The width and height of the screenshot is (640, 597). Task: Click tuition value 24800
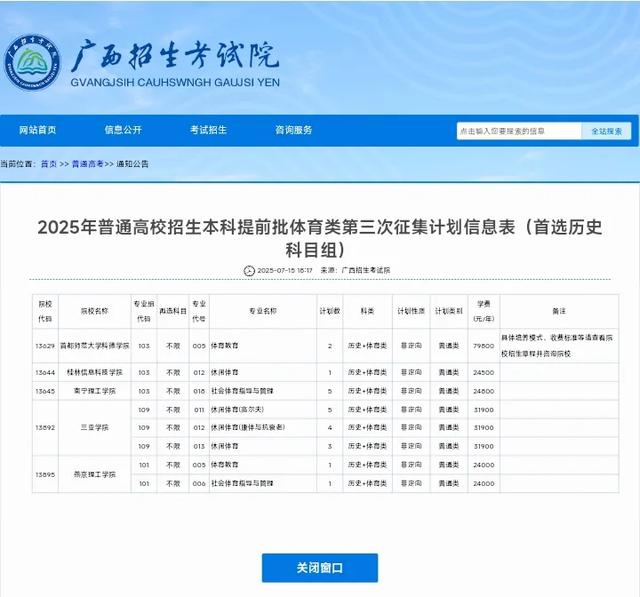tap(484, 391)
